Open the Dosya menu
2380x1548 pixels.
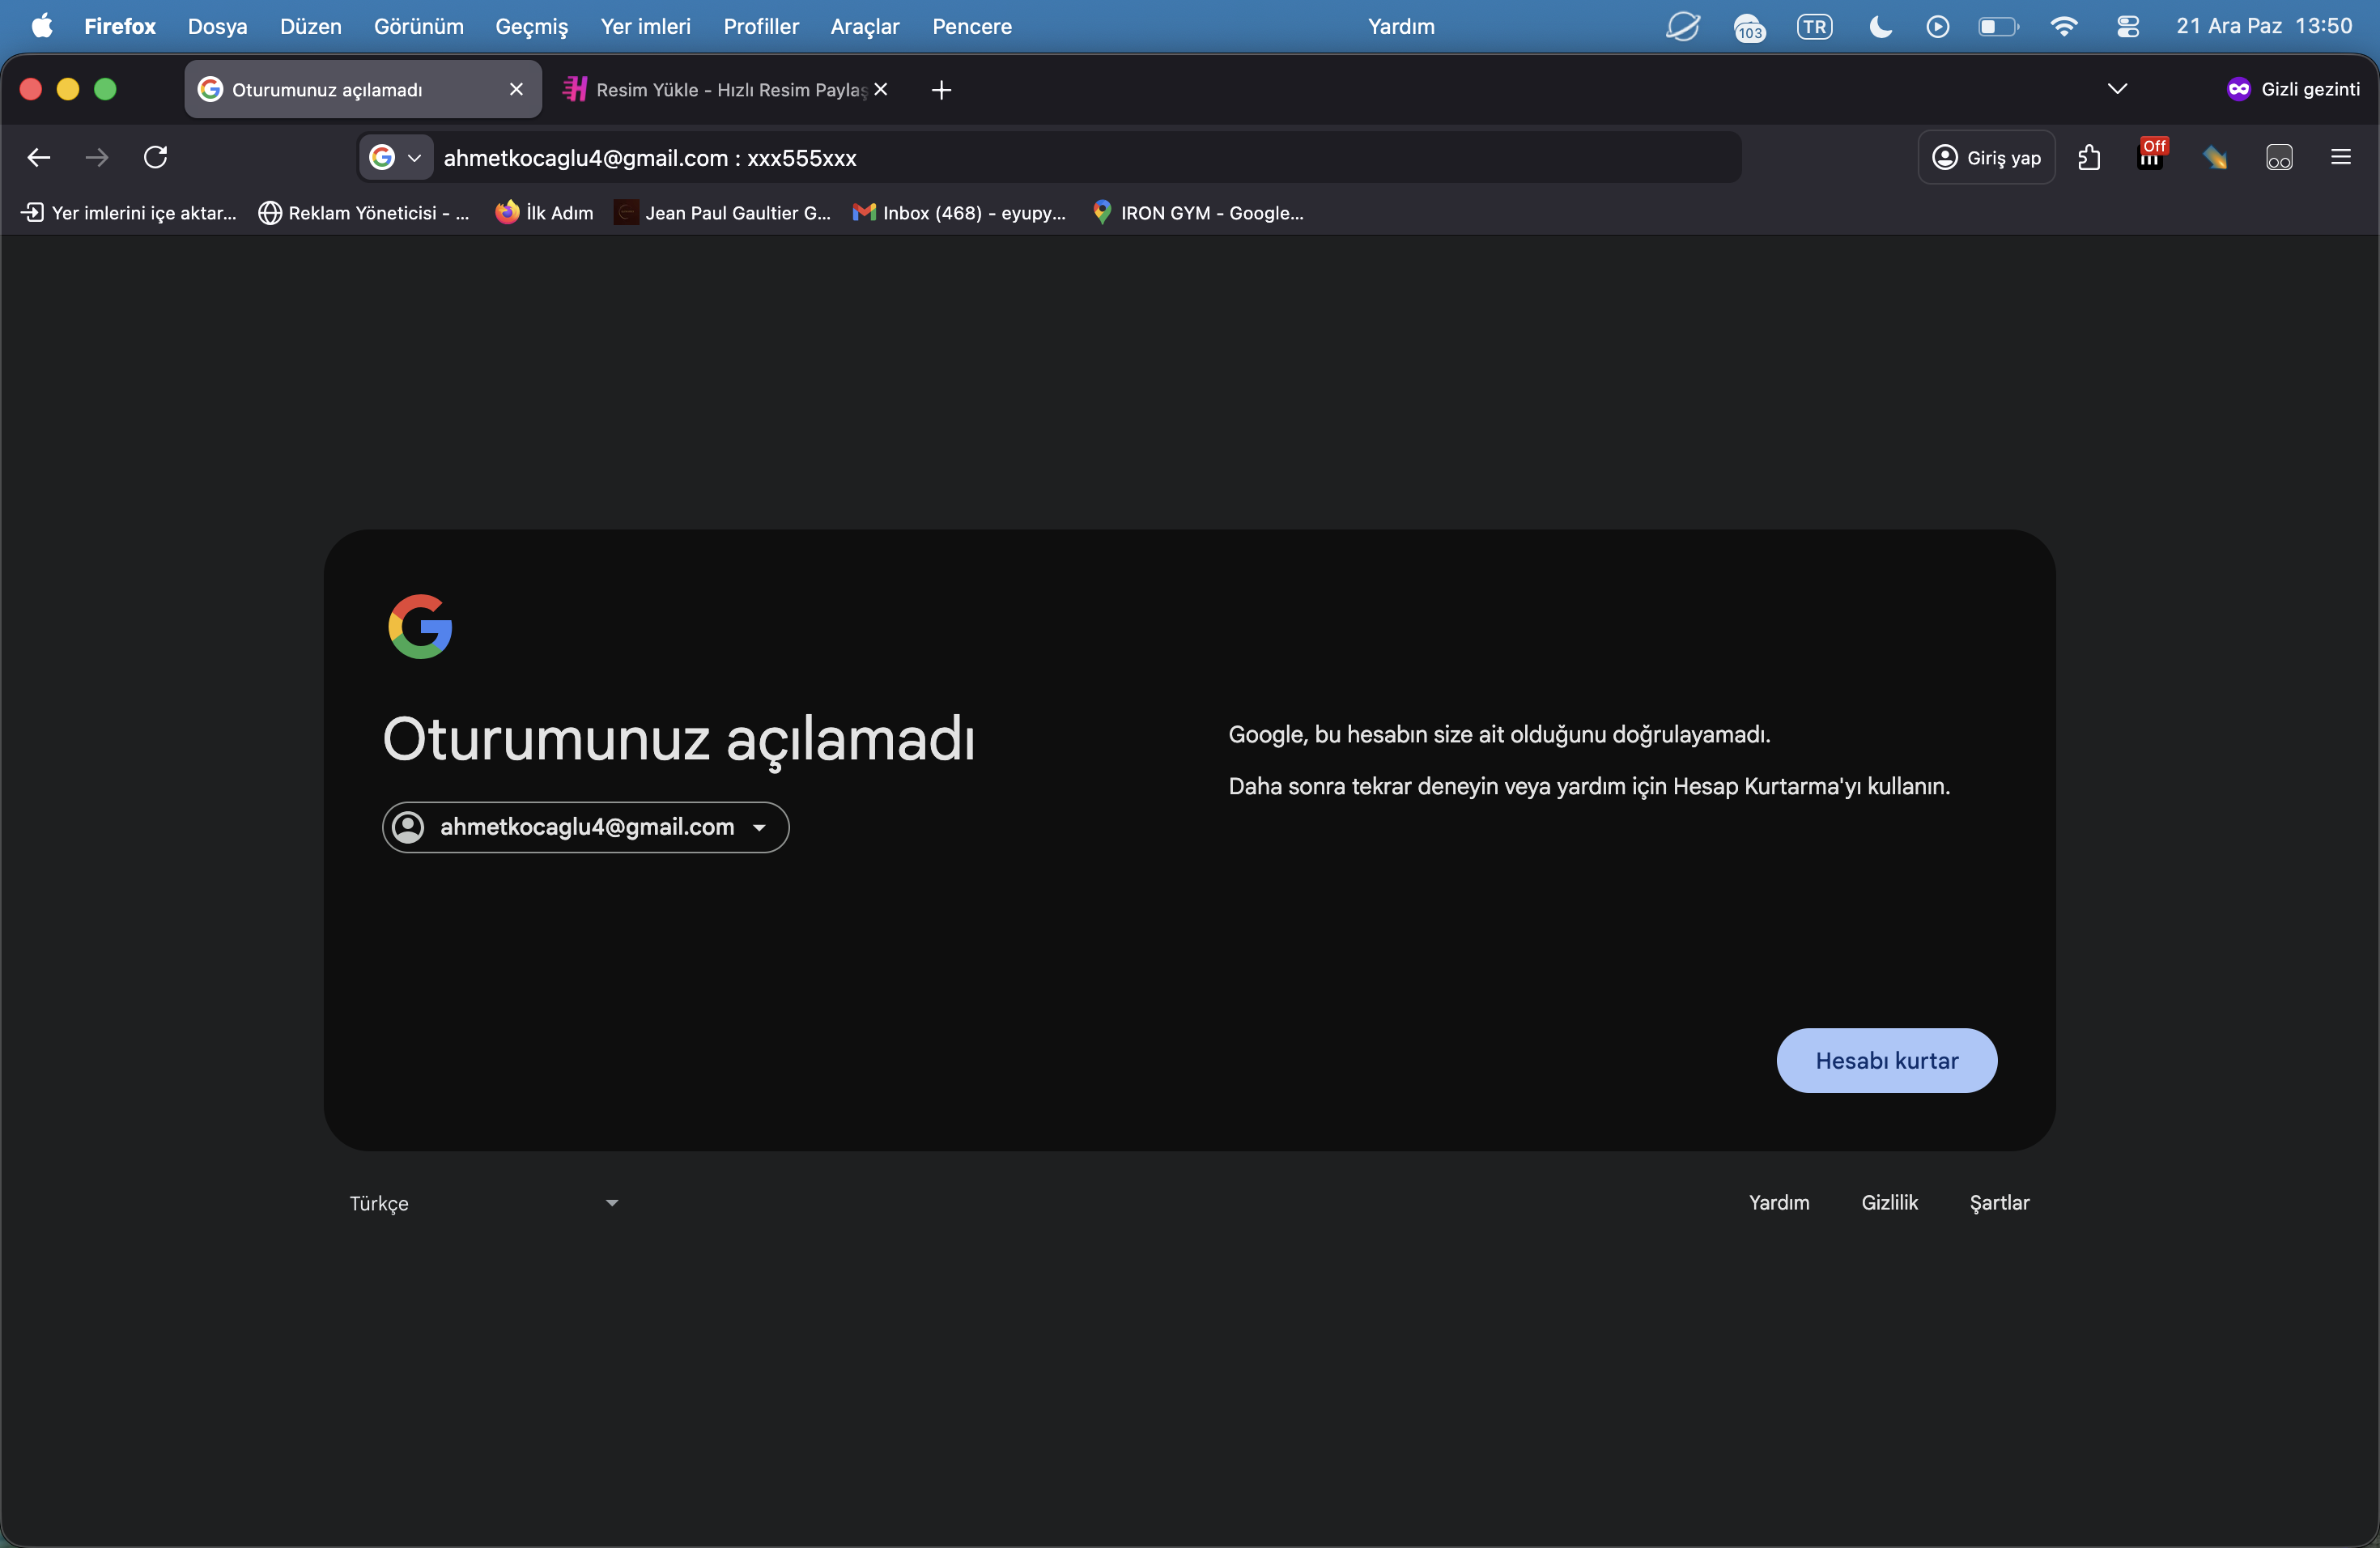tap(217, 26)
